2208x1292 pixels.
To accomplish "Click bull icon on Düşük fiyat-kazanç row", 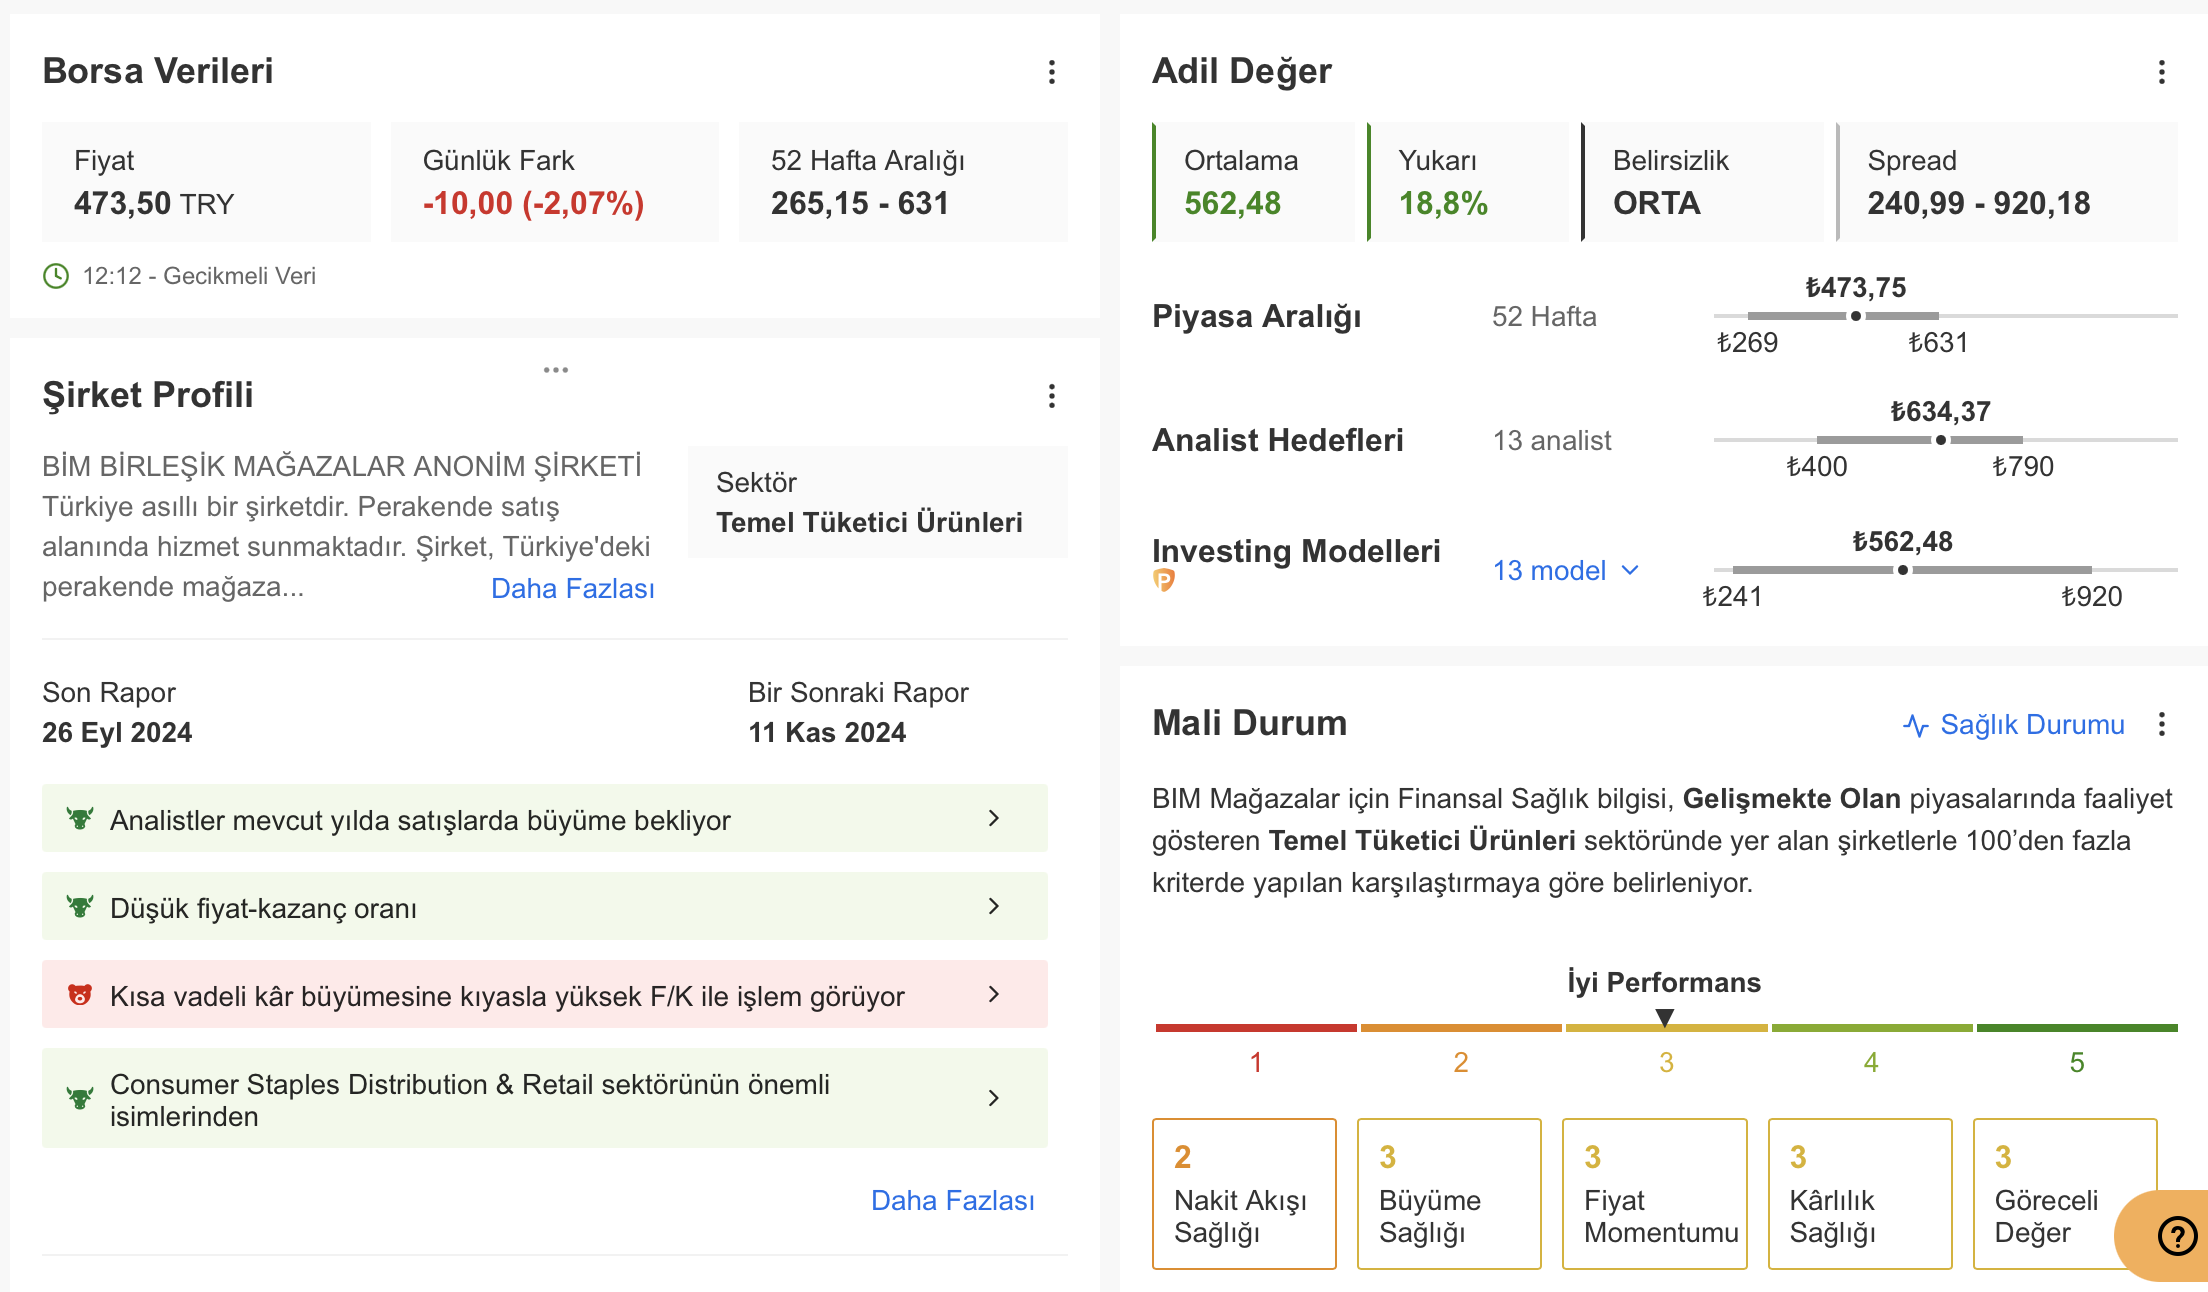I will click(x=80, y=907).
